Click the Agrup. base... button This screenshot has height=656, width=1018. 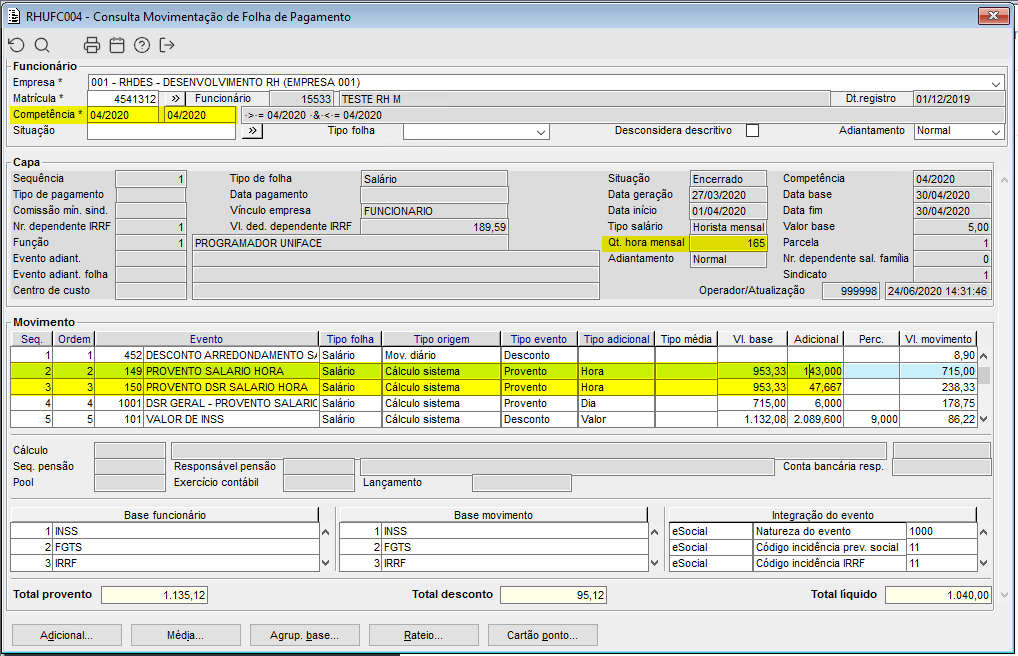(x=305, y=635)
